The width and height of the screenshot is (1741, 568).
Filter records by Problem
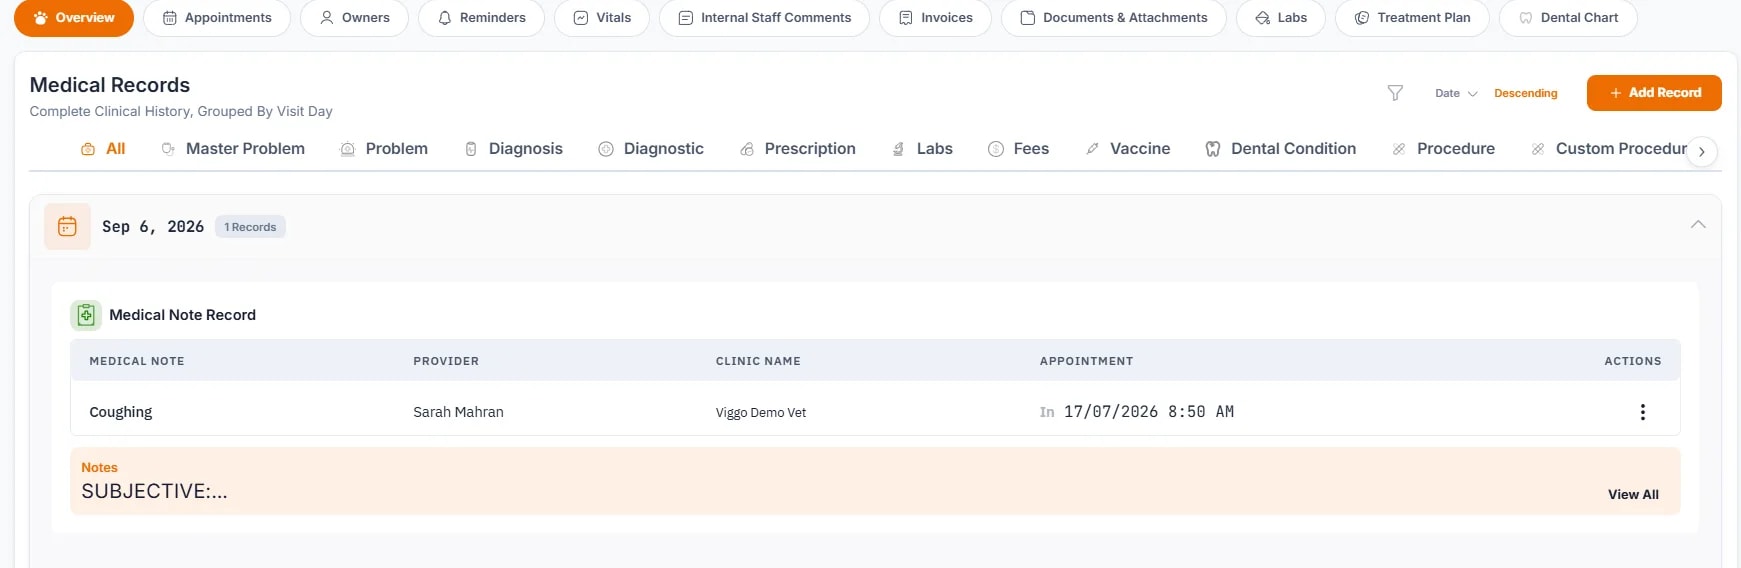click(x=384, y=149)
